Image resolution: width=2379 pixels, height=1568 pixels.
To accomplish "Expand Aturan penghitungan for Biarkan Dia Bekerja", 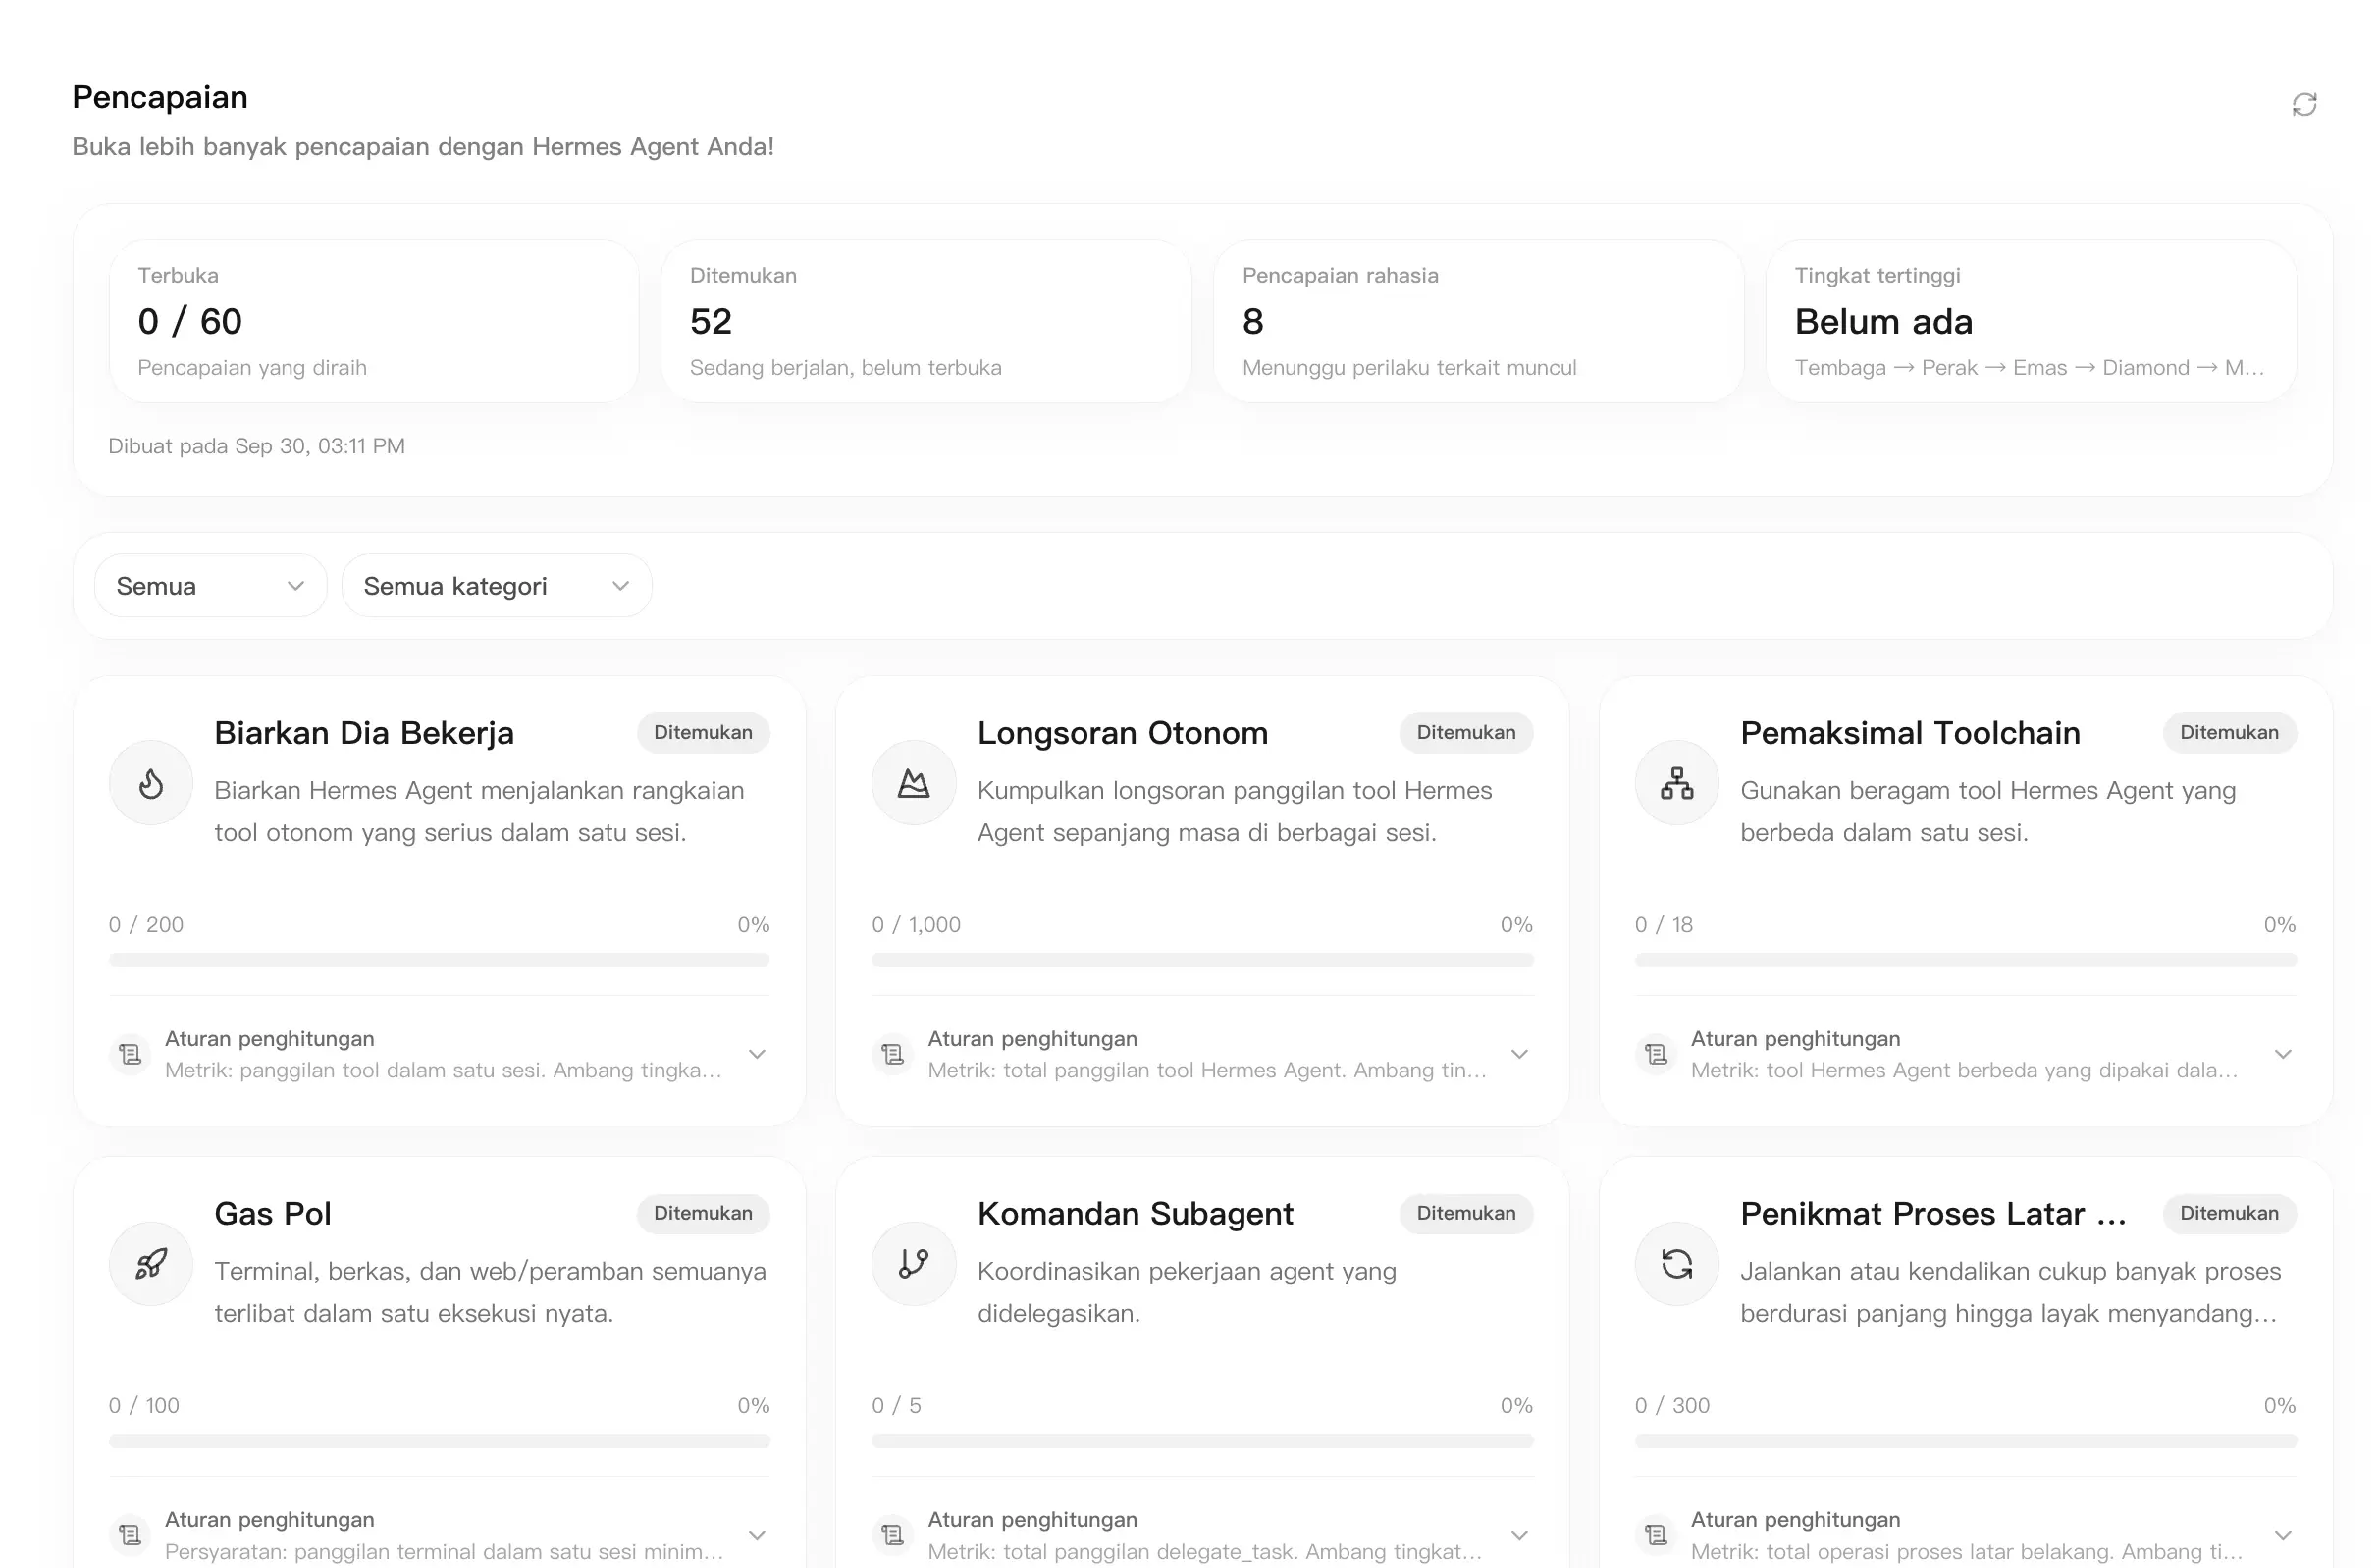I will [757, 1054].
